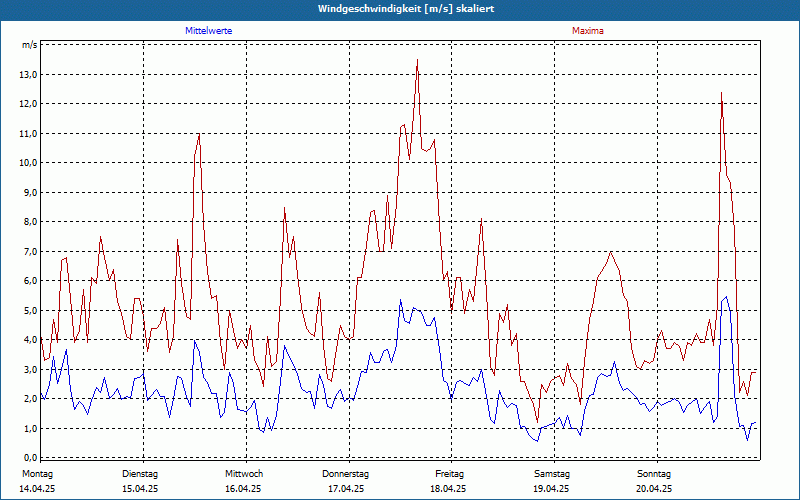Viewport: 800px width, 500px height.
Task: Click the 7,0 y-axis value
Action: [x=30, y=252]
